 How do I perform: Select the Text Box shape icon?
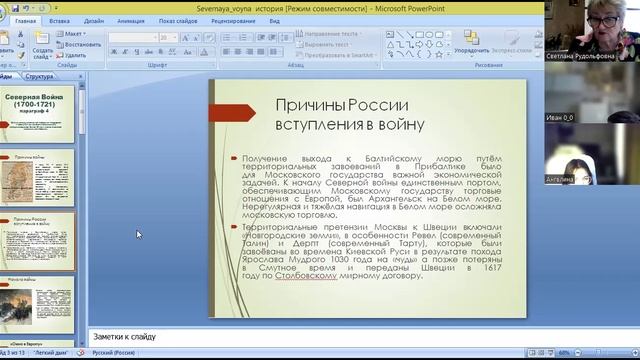[x=390, y=35]
